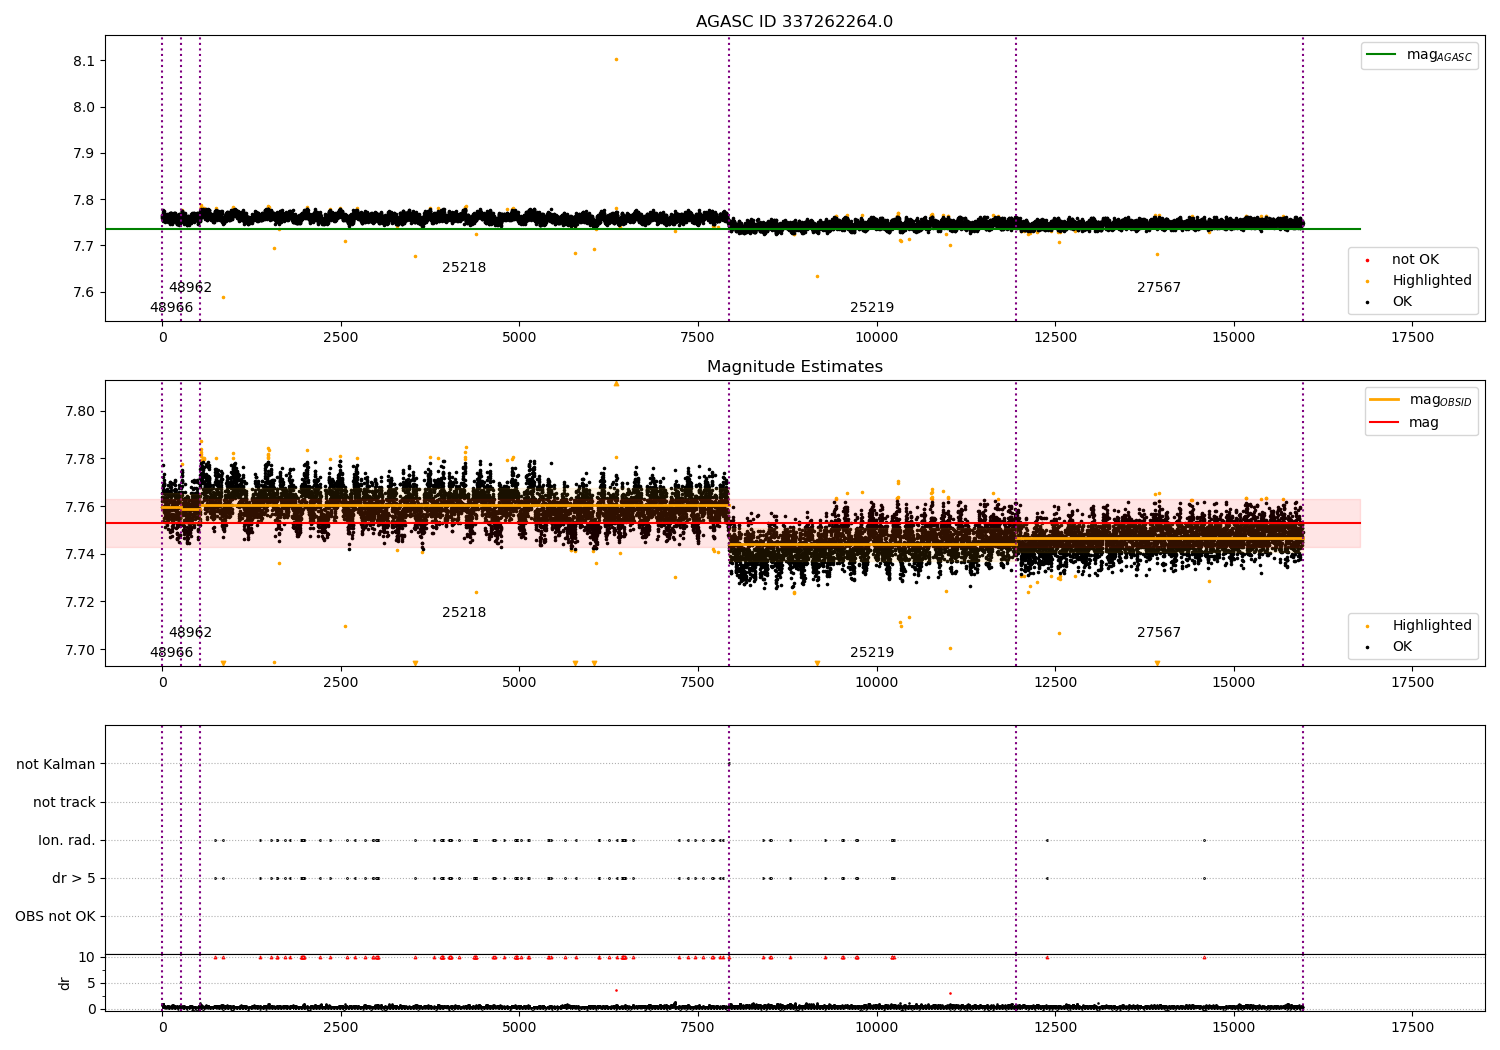1500x1050 pixels.
Task: Click obsid label 27567 in top plot
Action: point(1159,288)
